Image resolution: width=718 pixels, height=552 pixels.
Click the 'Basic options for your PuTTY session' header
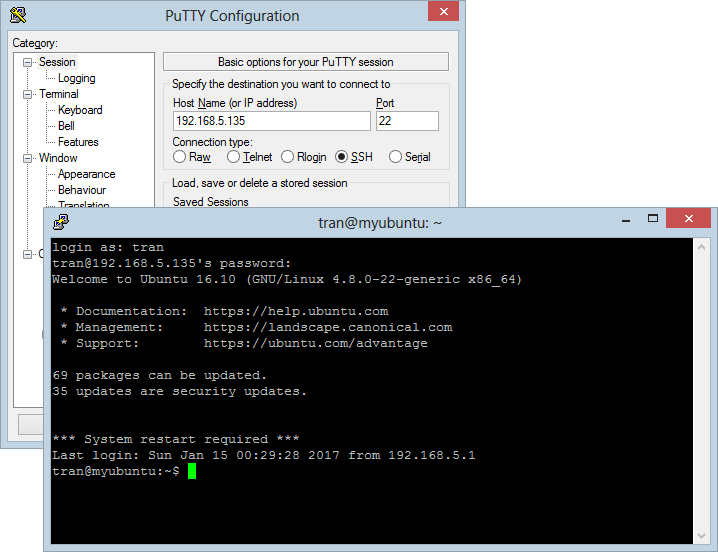coord(306,62)
